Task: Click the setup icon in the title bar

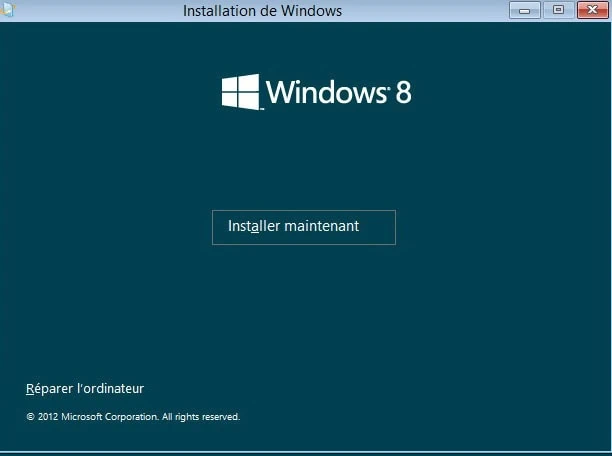Action: [x=7, y=11]
